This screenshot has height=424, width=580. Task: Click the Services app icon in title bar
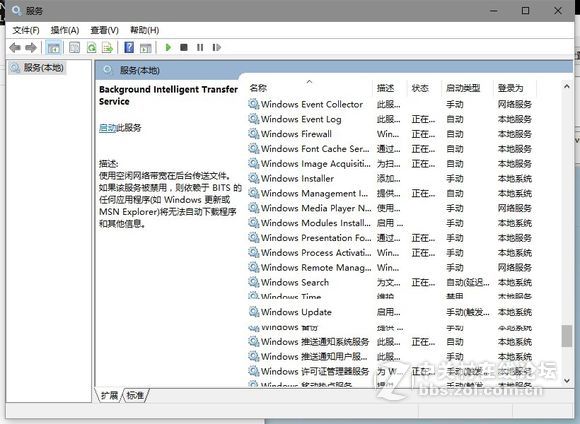16,10
